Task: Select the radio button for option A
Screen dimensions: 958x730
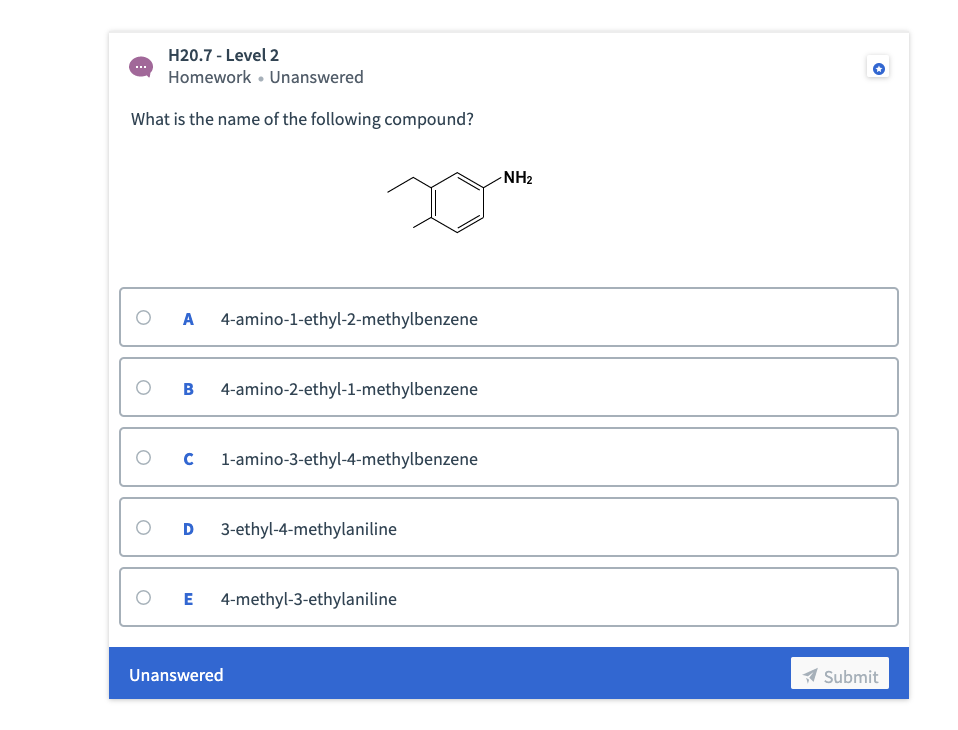Action: [143, 316]
